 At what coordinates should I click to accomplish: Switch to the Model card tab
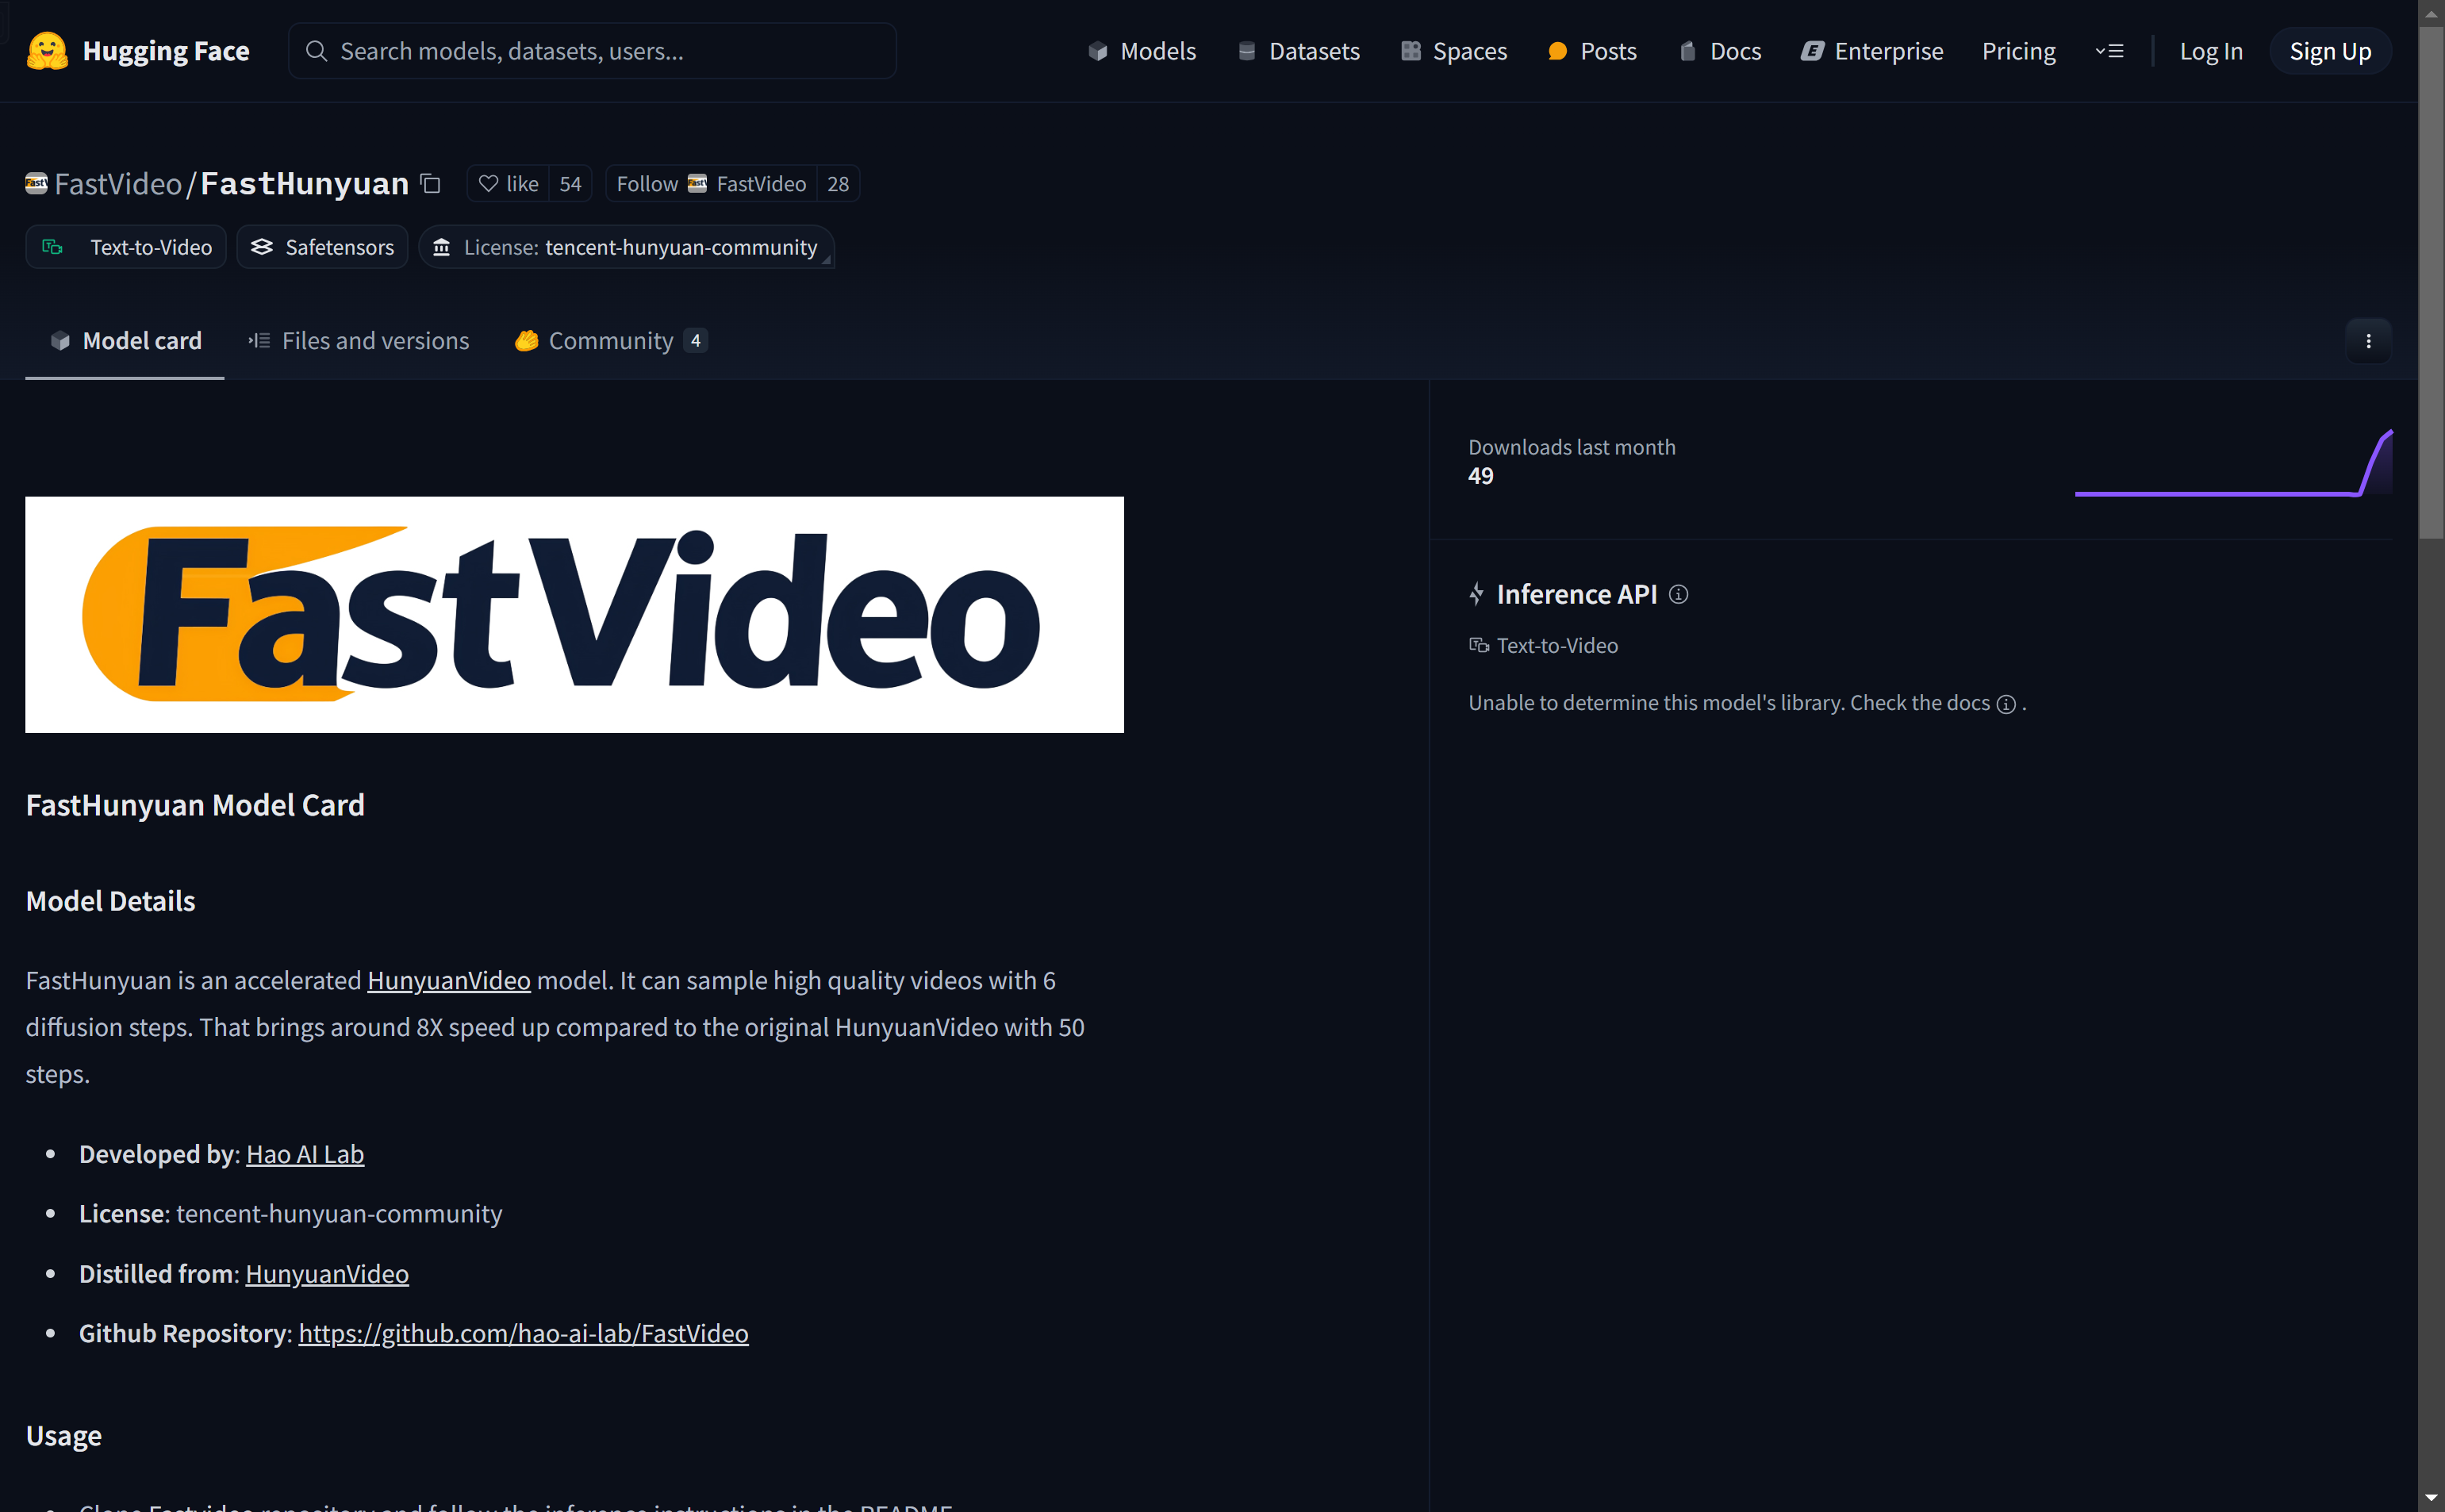tap(125, 341)
